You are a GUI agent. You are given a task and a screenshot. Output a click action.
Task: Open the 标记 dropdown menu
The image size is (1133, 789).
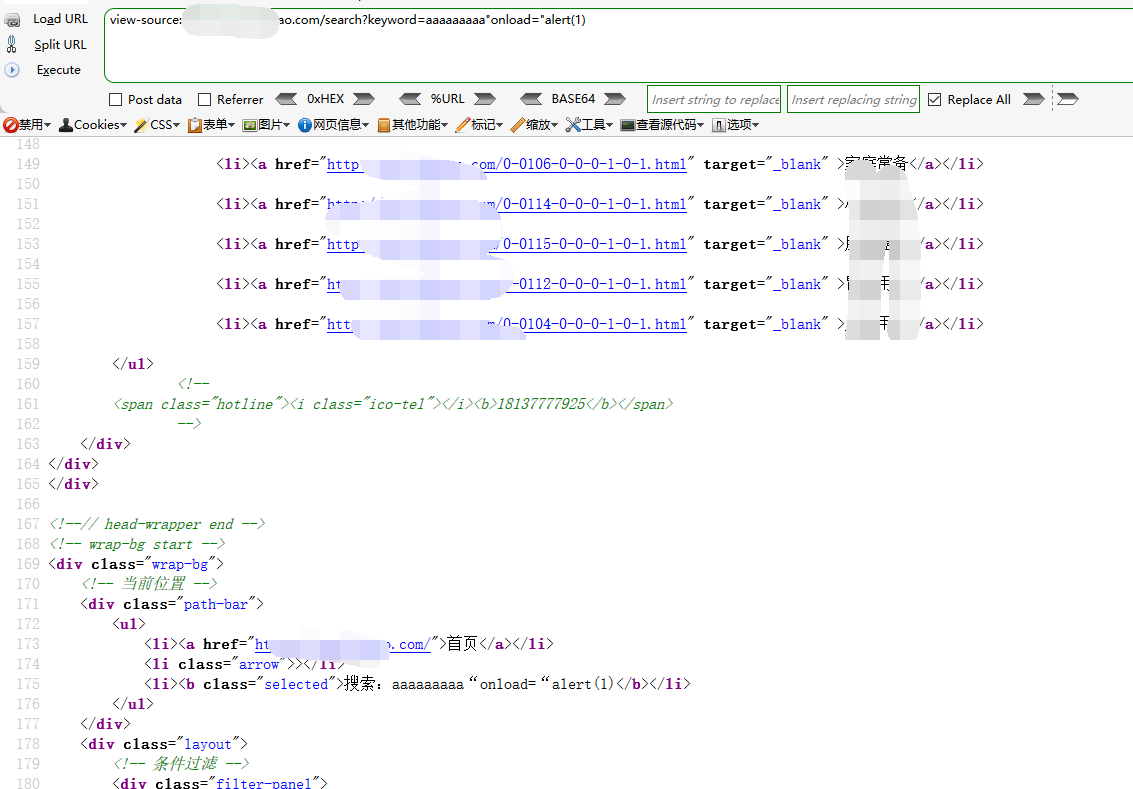[479, 125]
